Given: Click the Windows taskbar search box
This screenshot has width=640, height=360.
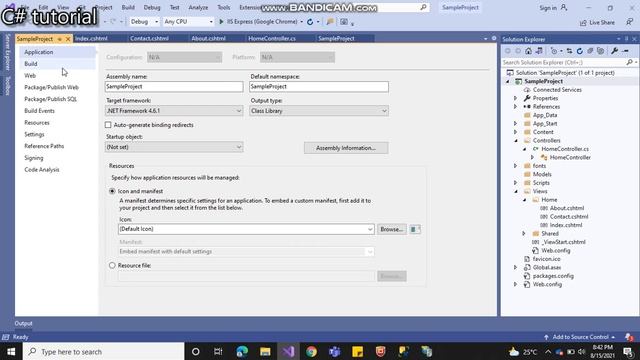Looking at the screenshot, I should [x=104, y=351].
